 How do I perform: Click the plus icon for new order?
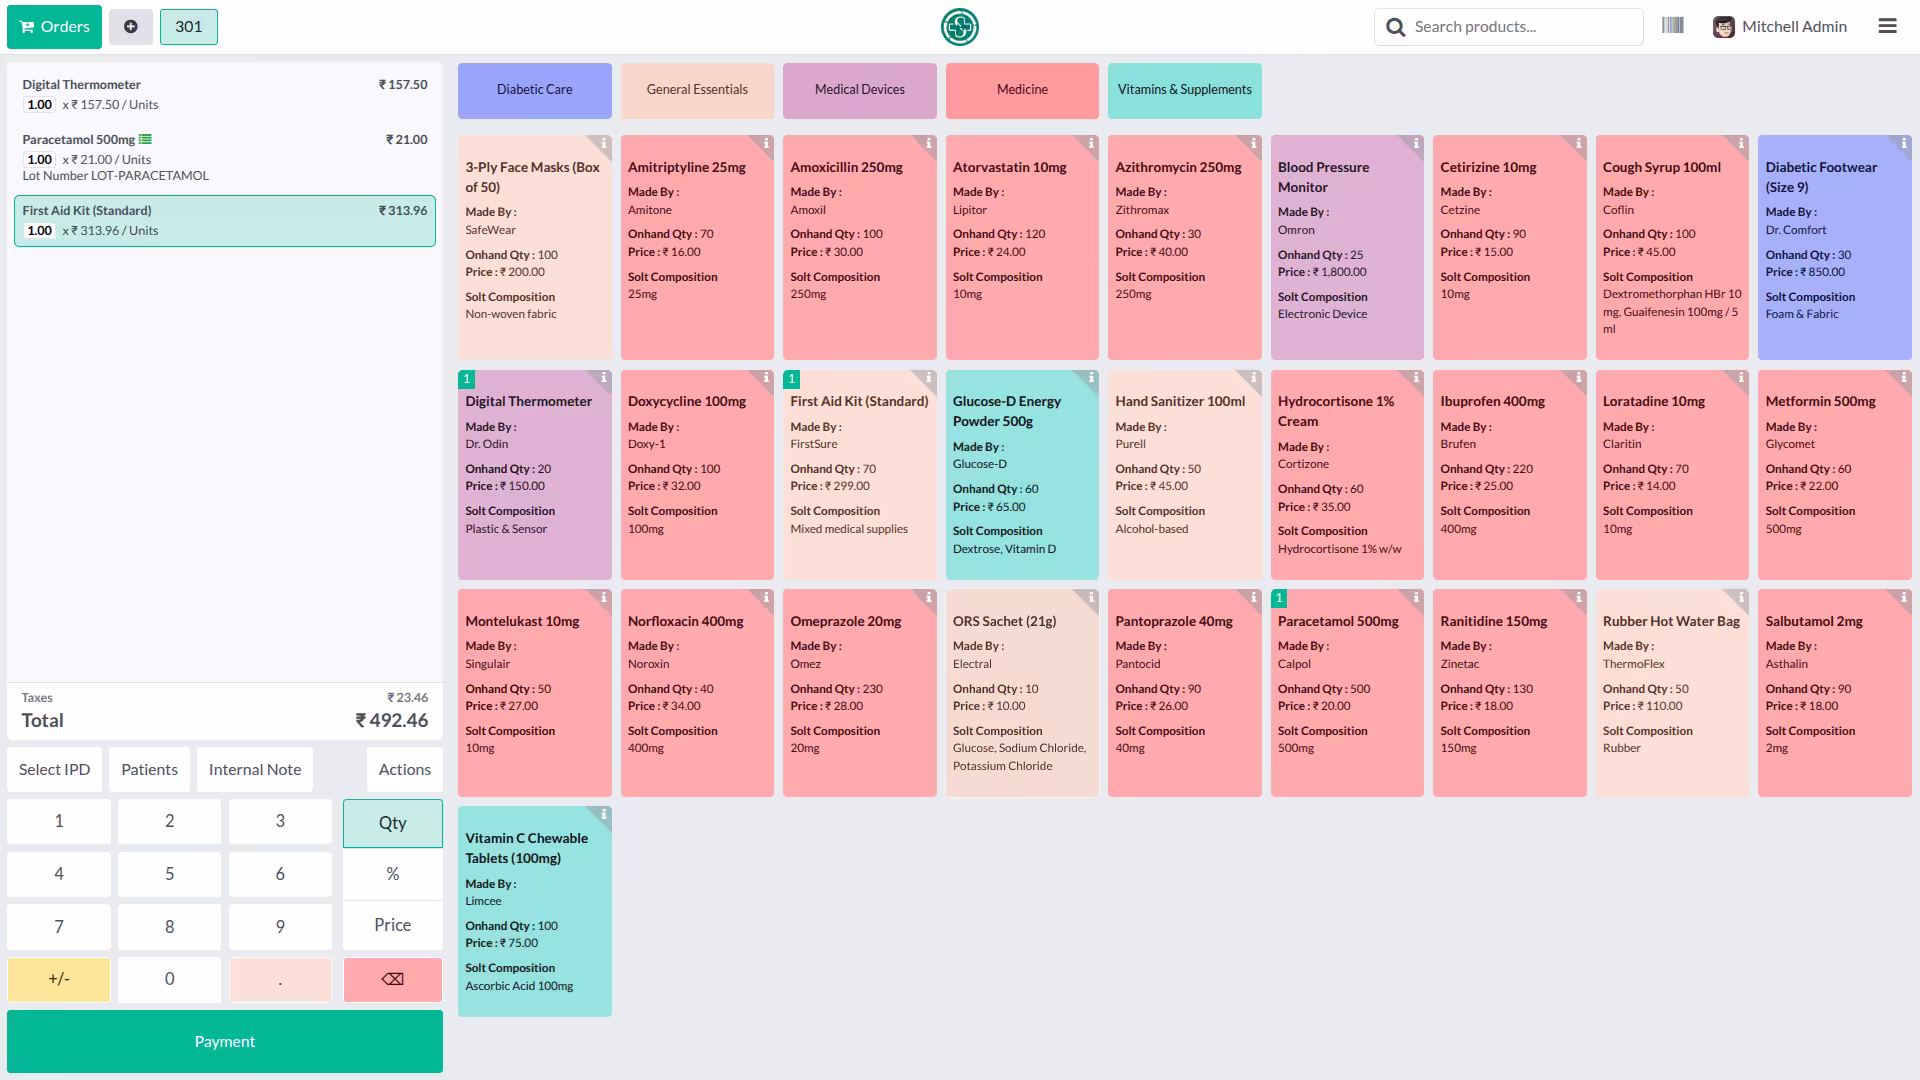pyautogui.click(x=131, y=27)
